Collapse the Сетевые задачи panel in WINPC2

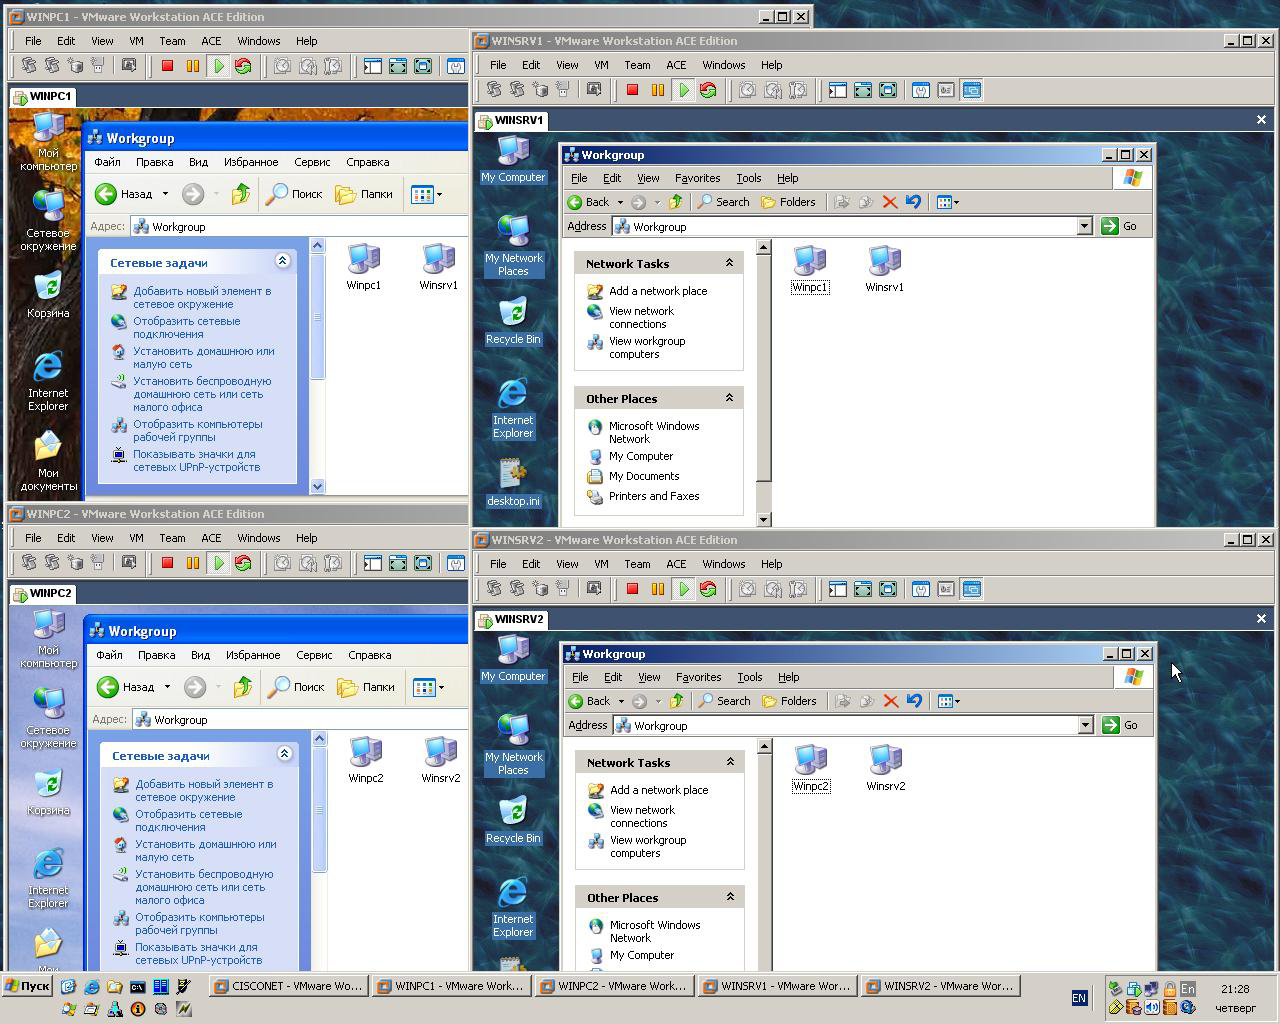(284, 754)
